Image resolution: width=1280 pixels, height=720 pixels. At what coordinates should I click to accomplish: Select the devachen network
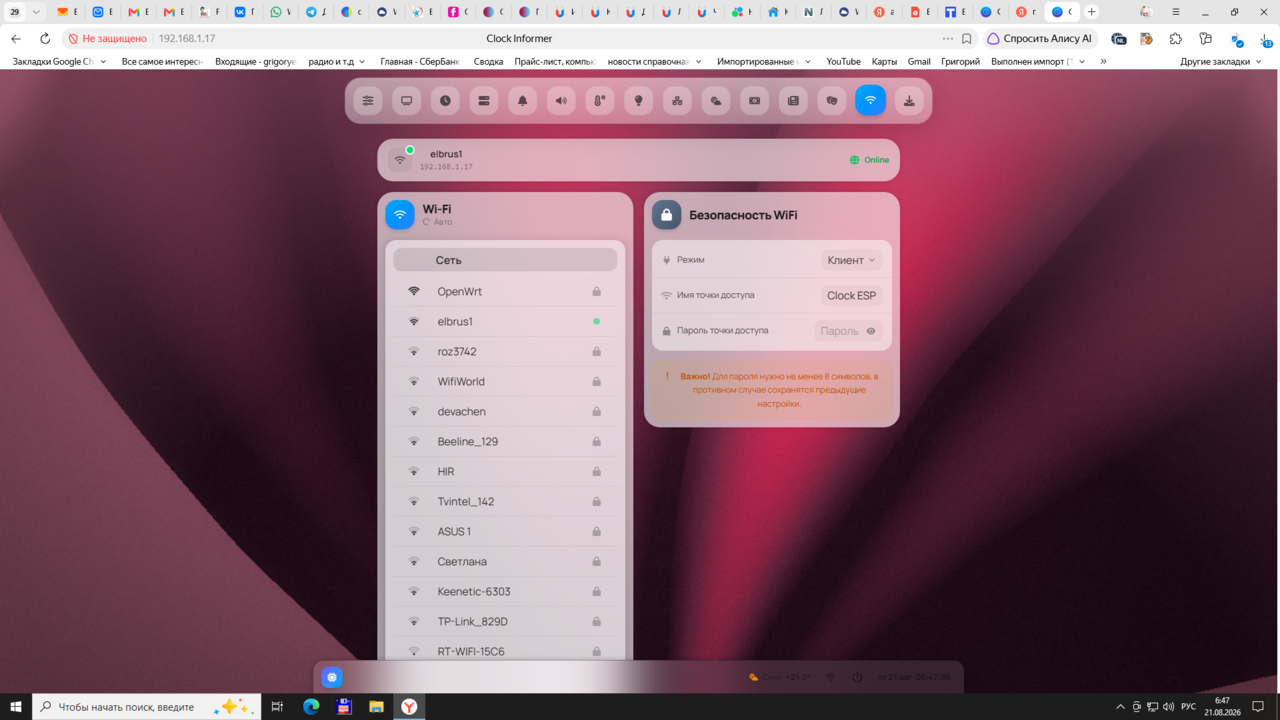[505, 411]
